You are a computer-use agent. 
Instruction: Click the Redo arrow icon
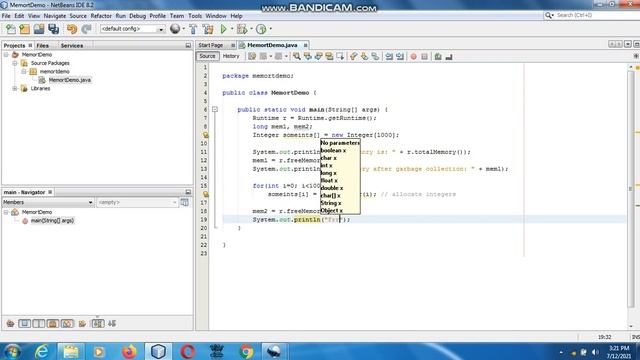tap(86, 29)
